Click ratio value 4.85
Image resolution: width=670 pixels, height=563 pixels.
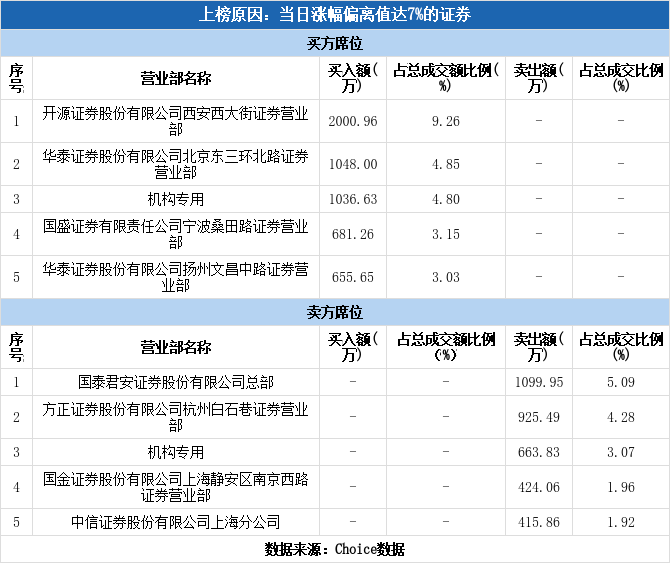(x=446, y=164)
